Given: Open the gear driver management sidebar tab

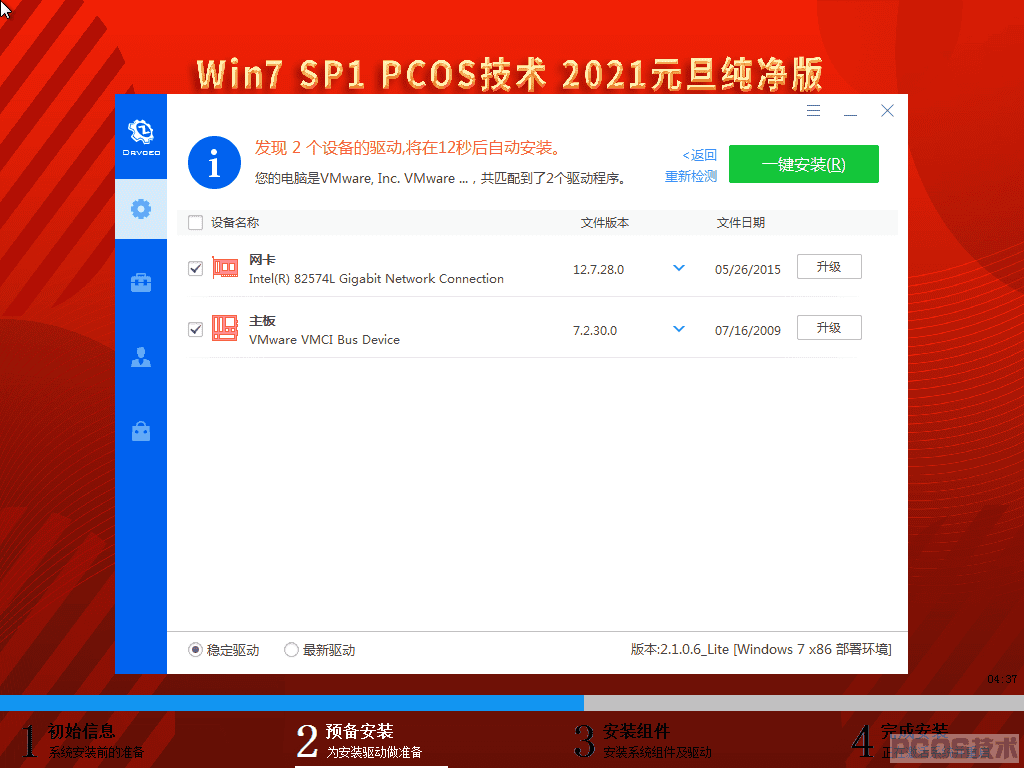Looking at the screenshot, I should pyautogui.click(x=141, y=209).
